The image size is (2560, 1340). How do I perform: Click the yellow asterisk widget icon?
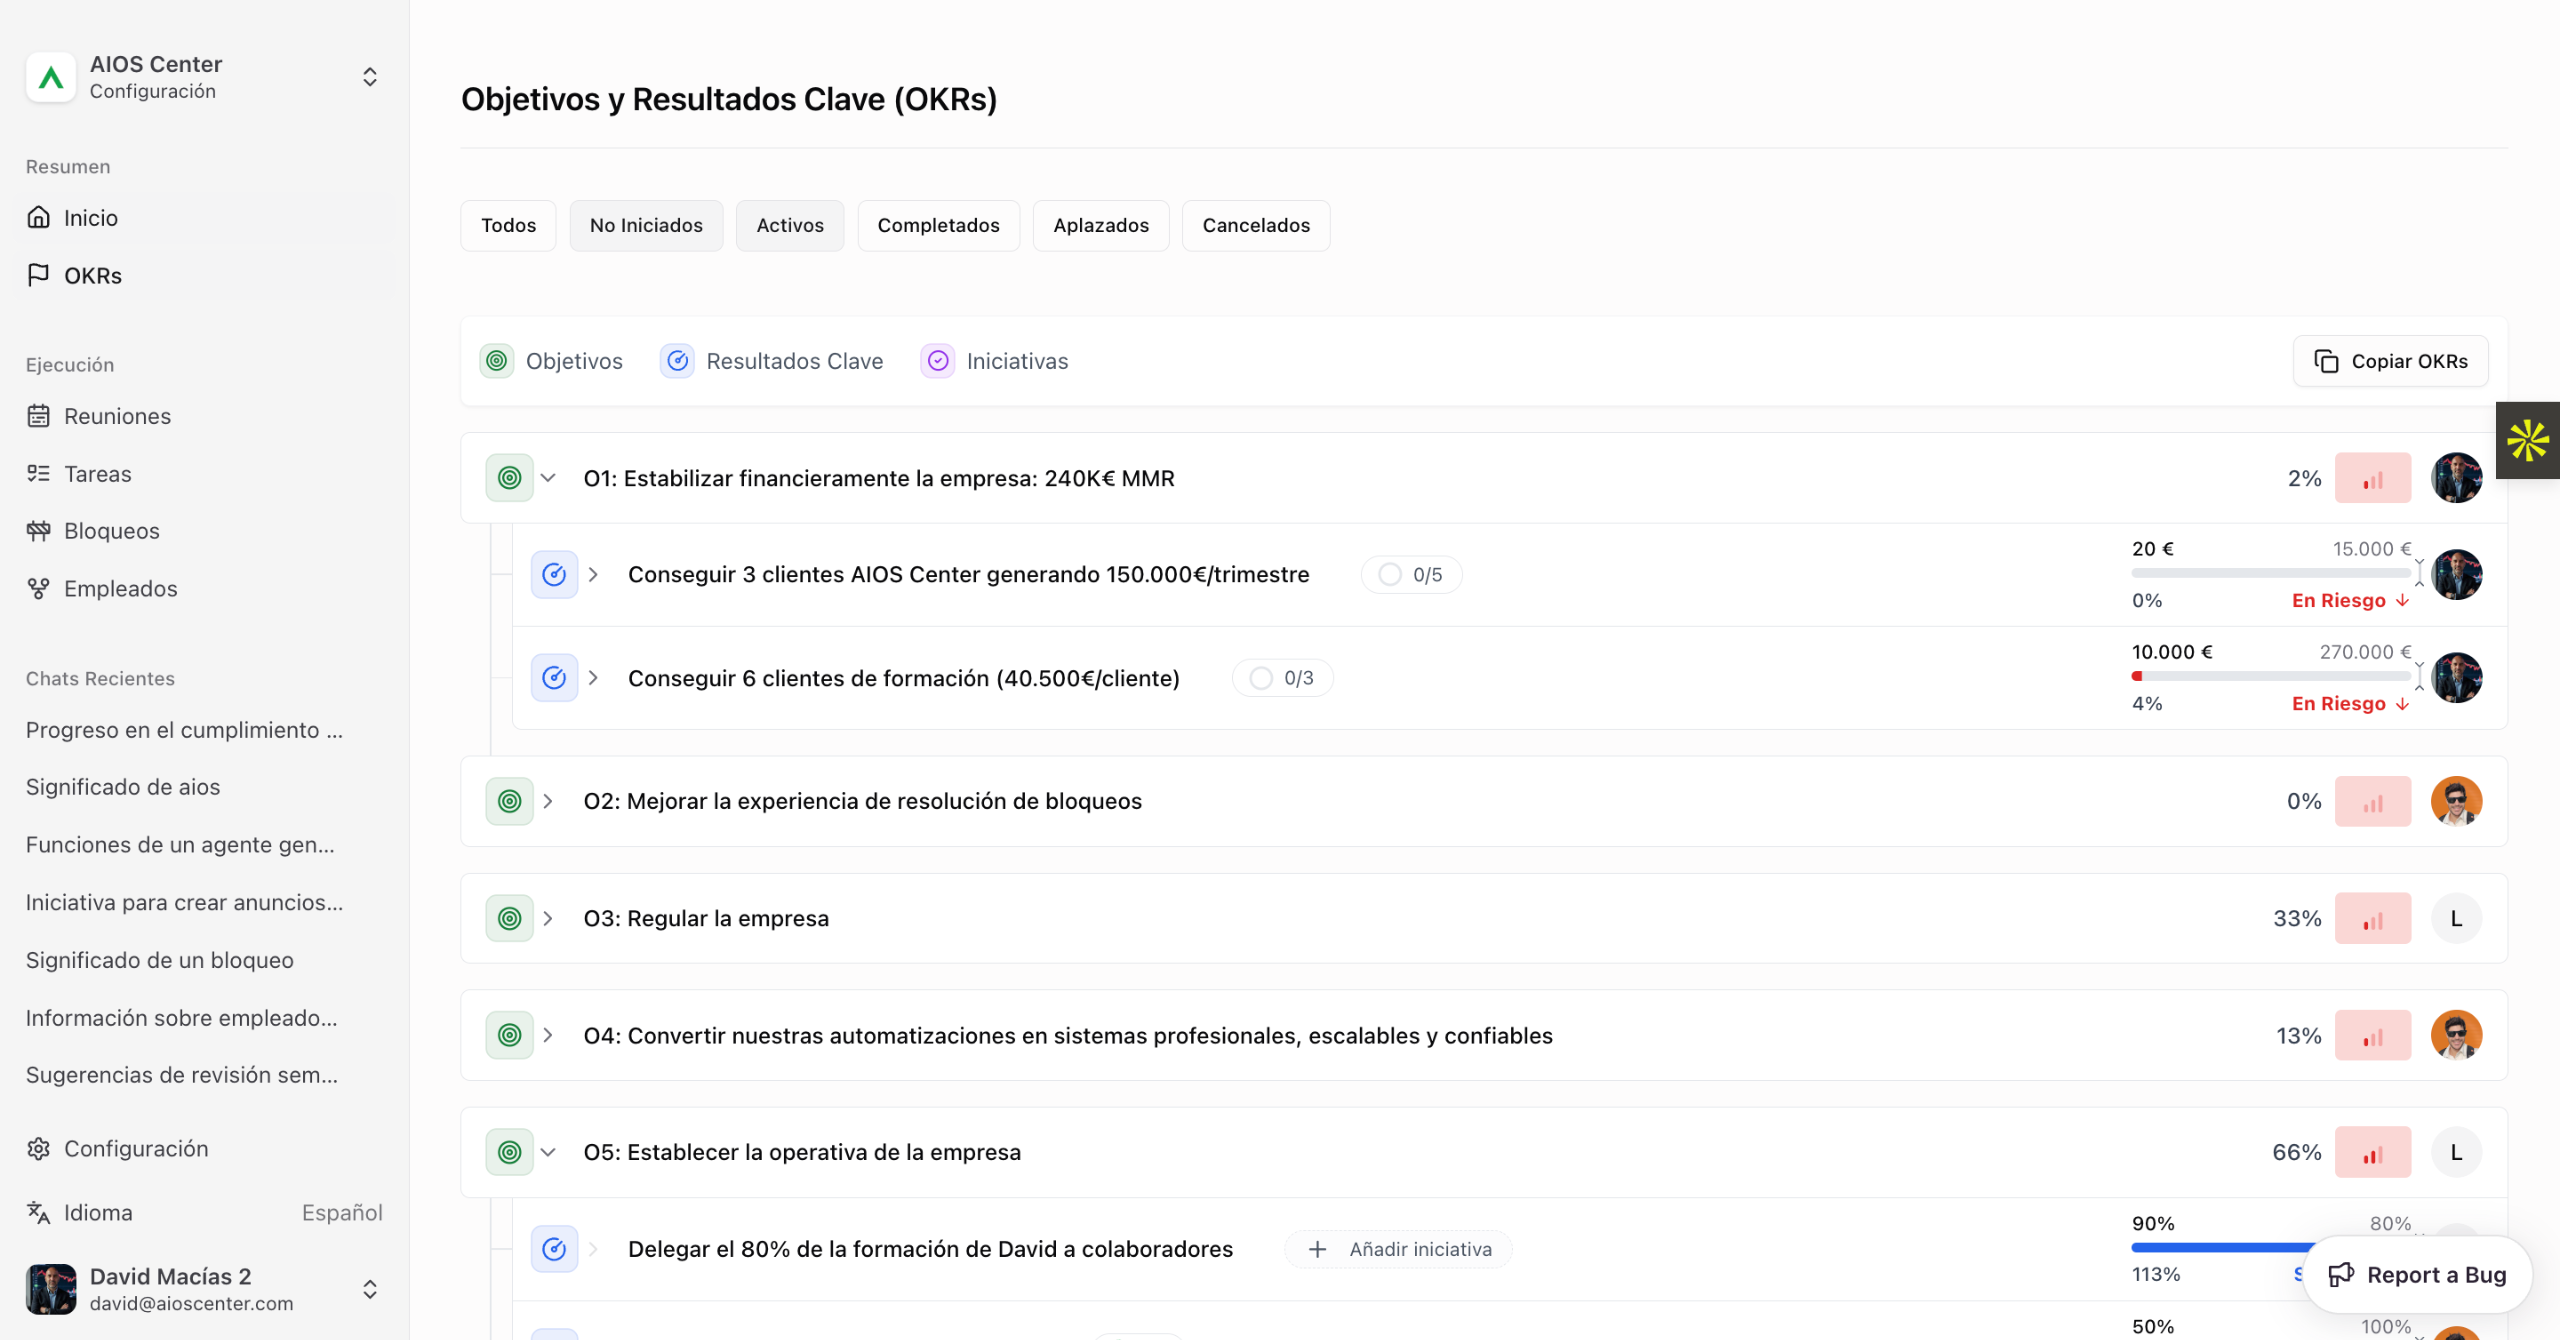2527,441
